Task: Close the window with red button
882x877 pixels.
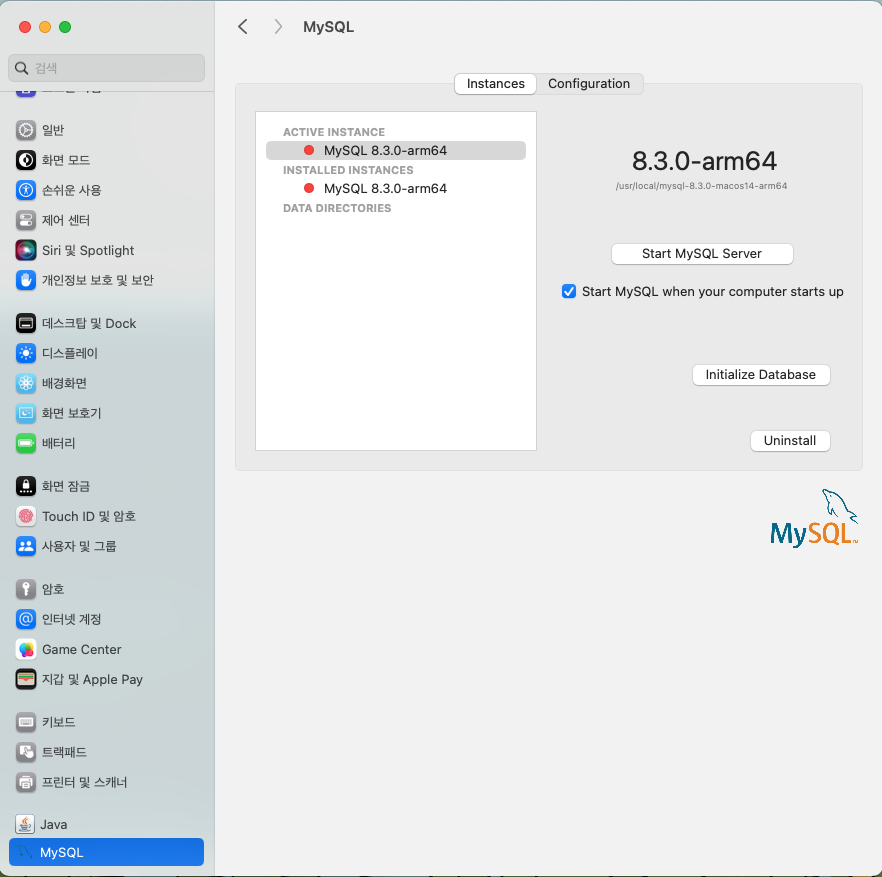Action: pos(25,27)
